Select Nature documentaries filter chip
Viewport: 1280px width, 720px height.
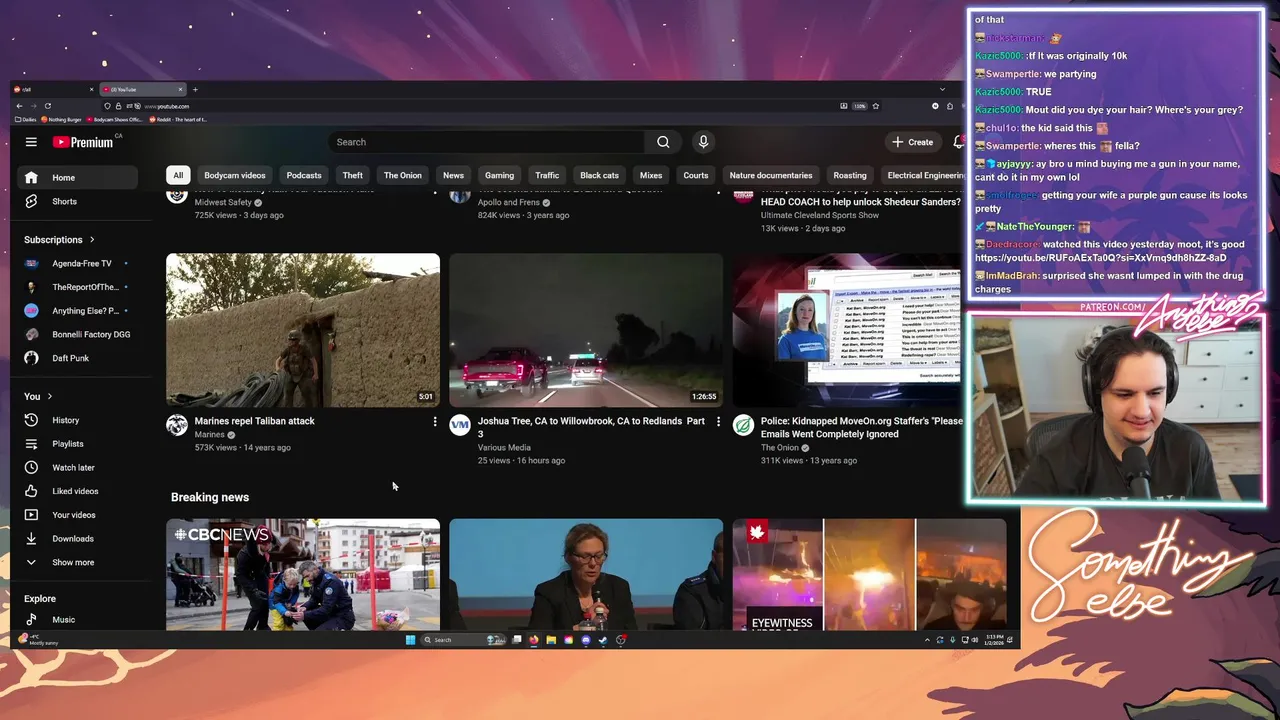[771, 175]
